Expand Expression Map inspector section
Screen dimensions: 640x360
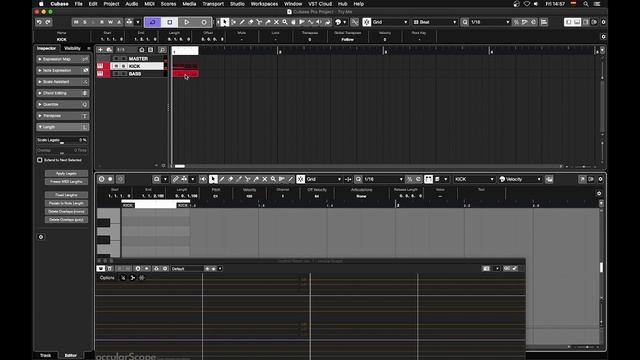click(x=62, y=59)
